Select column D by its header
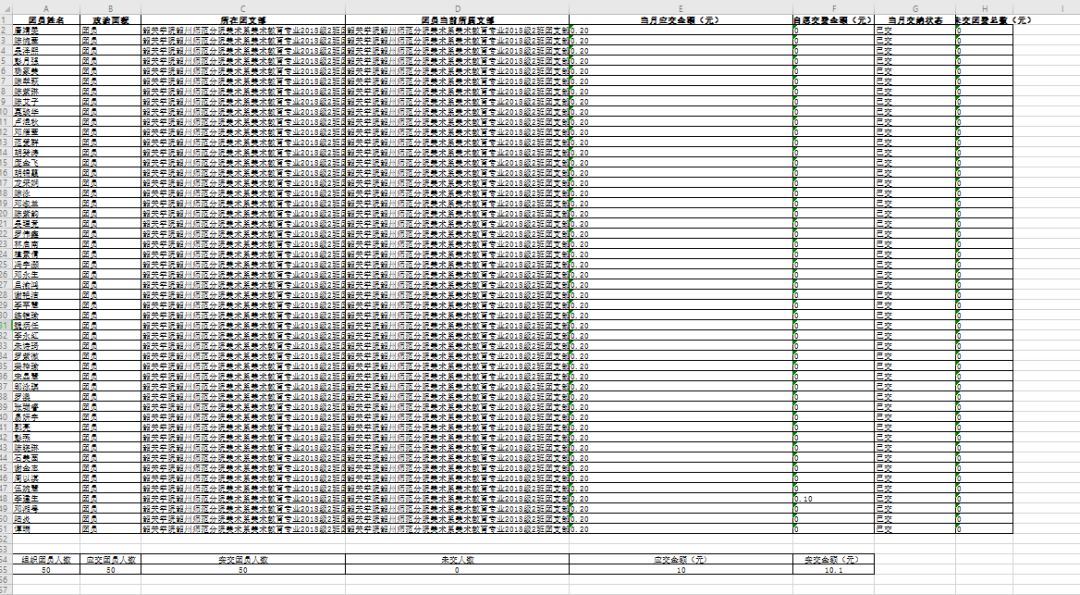 click(457, 8)
